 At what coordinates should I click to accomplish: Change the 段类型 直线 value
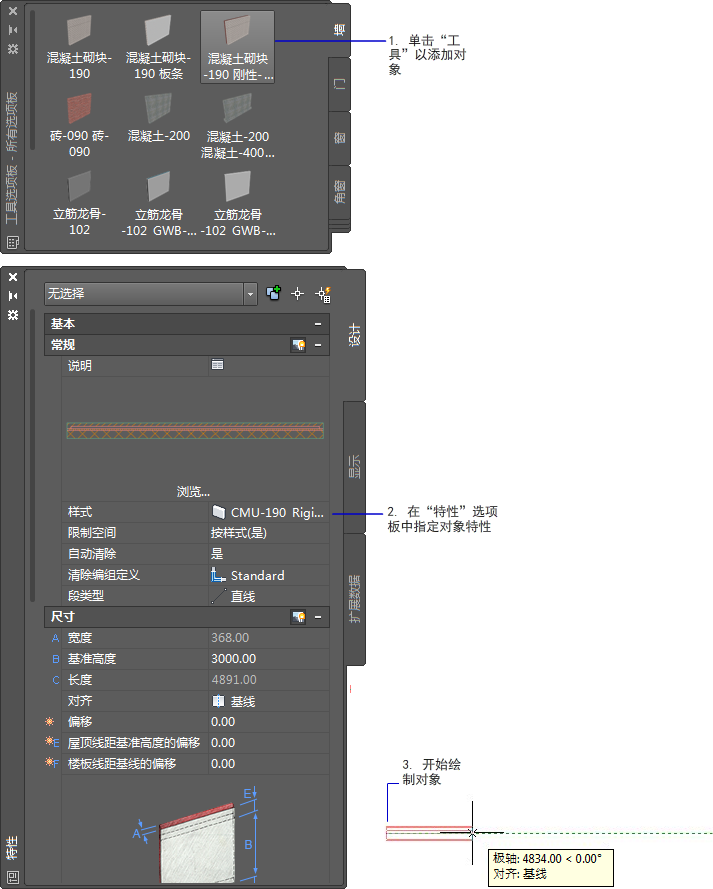tap(269, 596)
